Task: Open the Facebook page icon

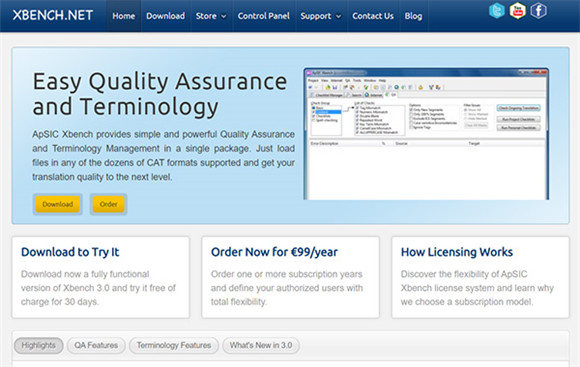Action: point(539,11)
